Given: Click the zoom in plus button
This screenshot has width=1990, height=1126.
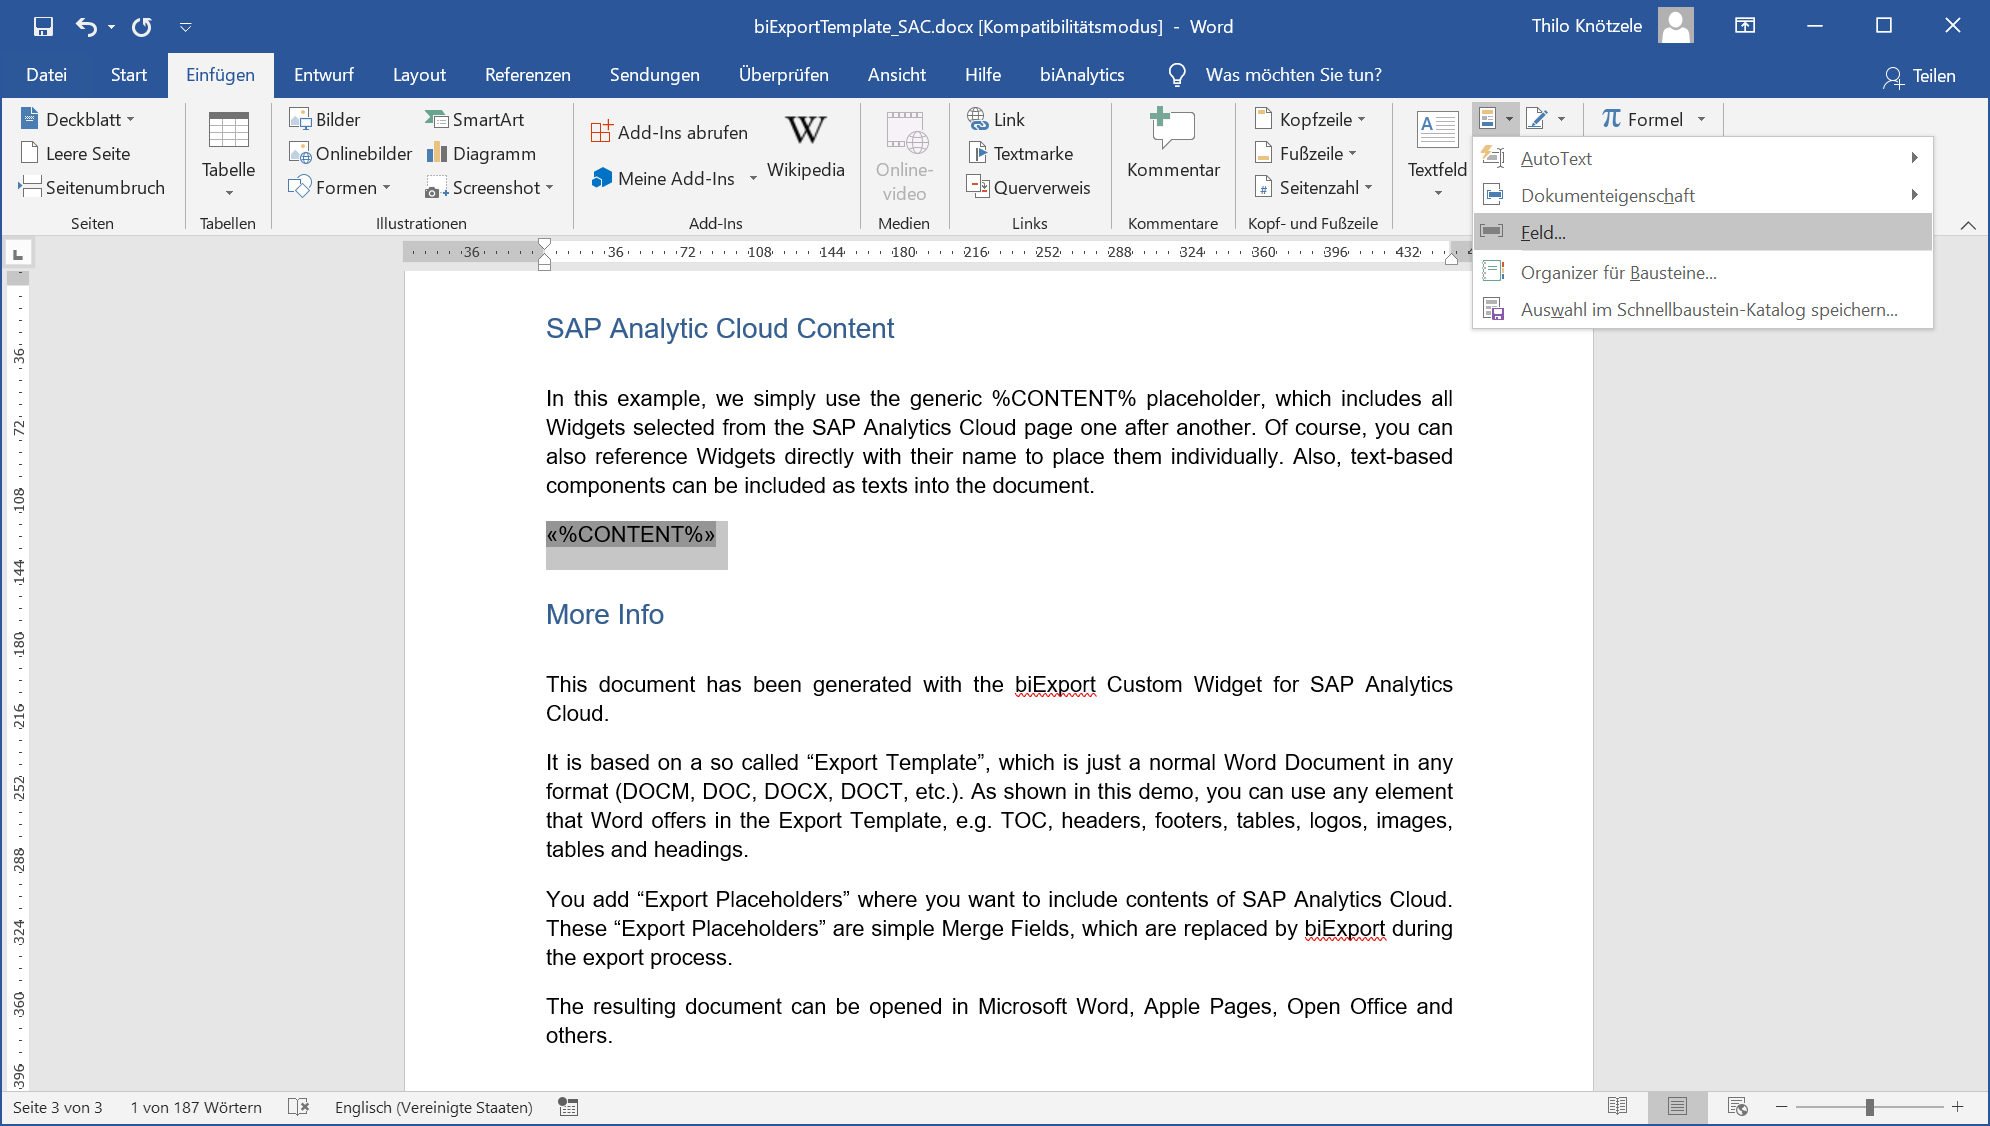Looking at the screenshot, I should point(1957,1107).
